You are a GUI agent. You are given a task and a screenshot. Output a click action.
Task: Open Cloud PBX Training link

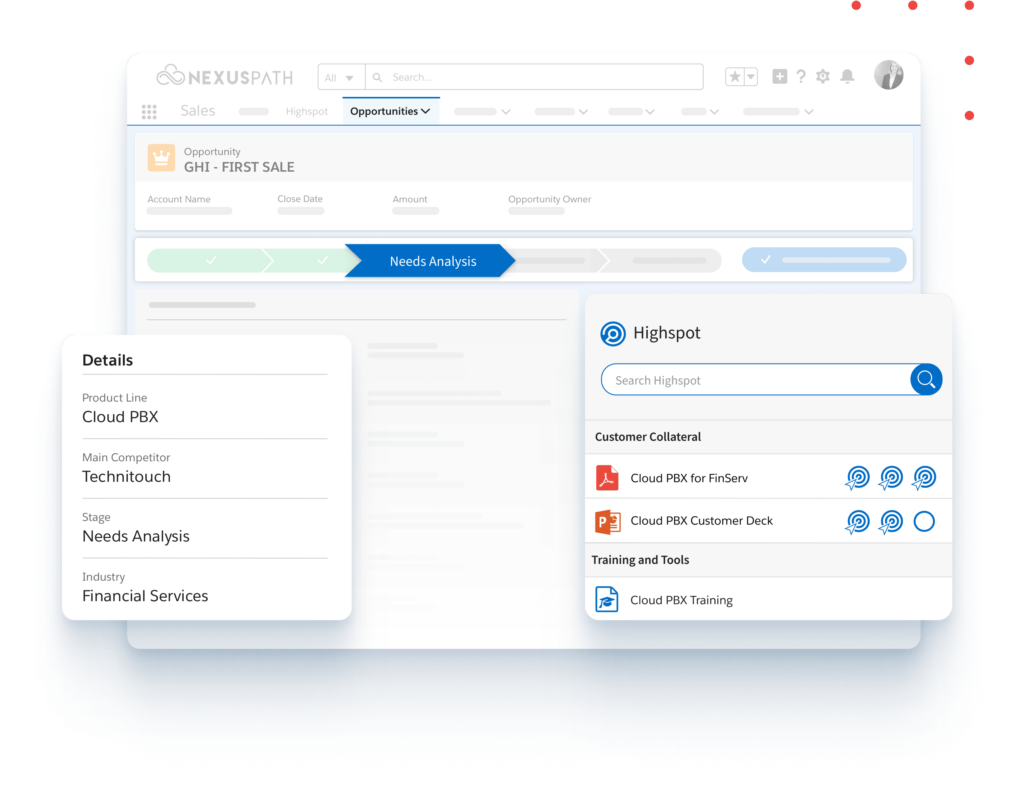[x=681, y=599]
